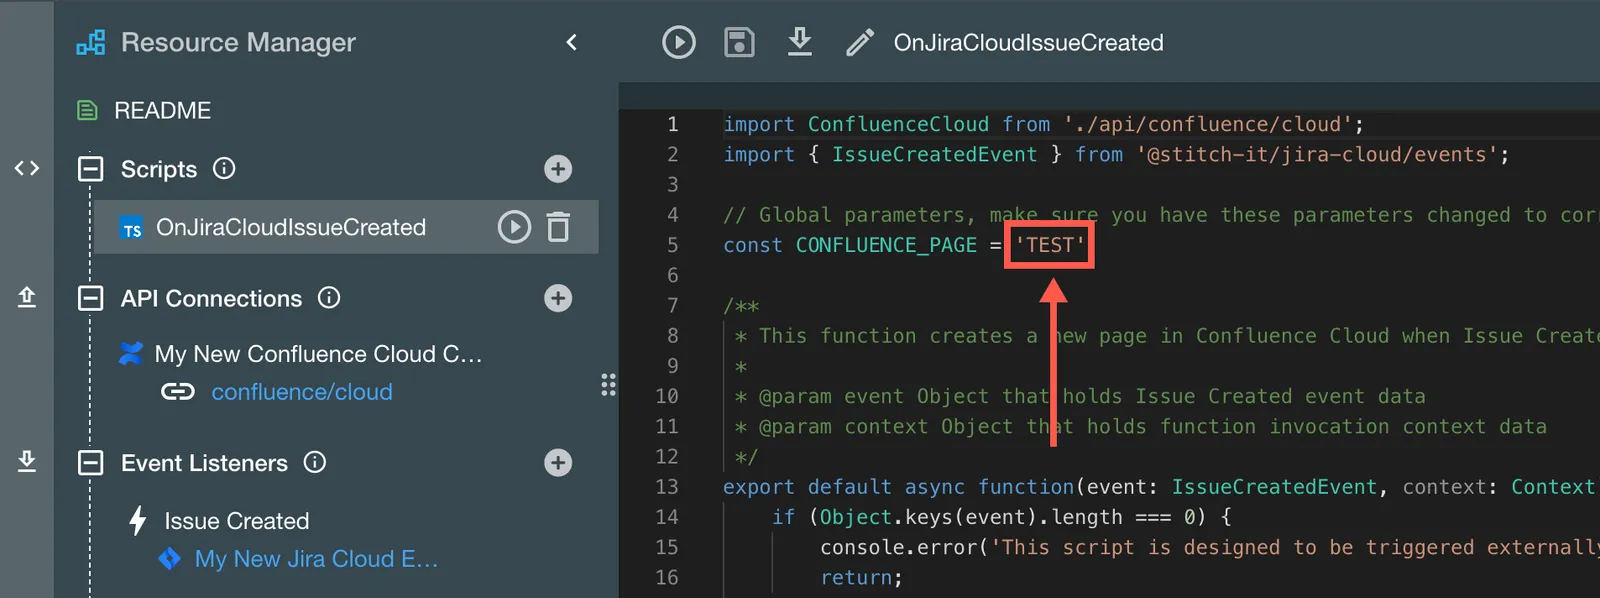Select the Issue Created event listener
Image resolution: width=1600 pixels, height=598 pixels.
(237, 521)
